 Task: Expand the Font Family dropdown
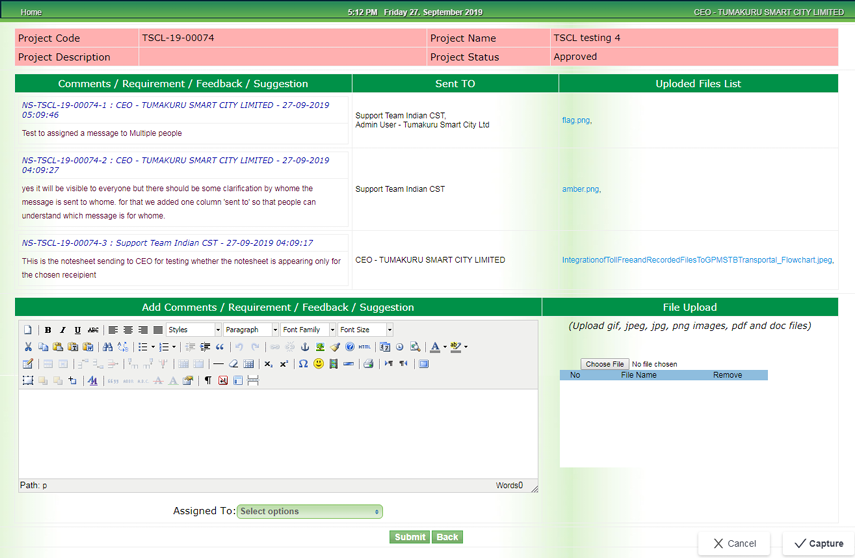click(307, 330)
